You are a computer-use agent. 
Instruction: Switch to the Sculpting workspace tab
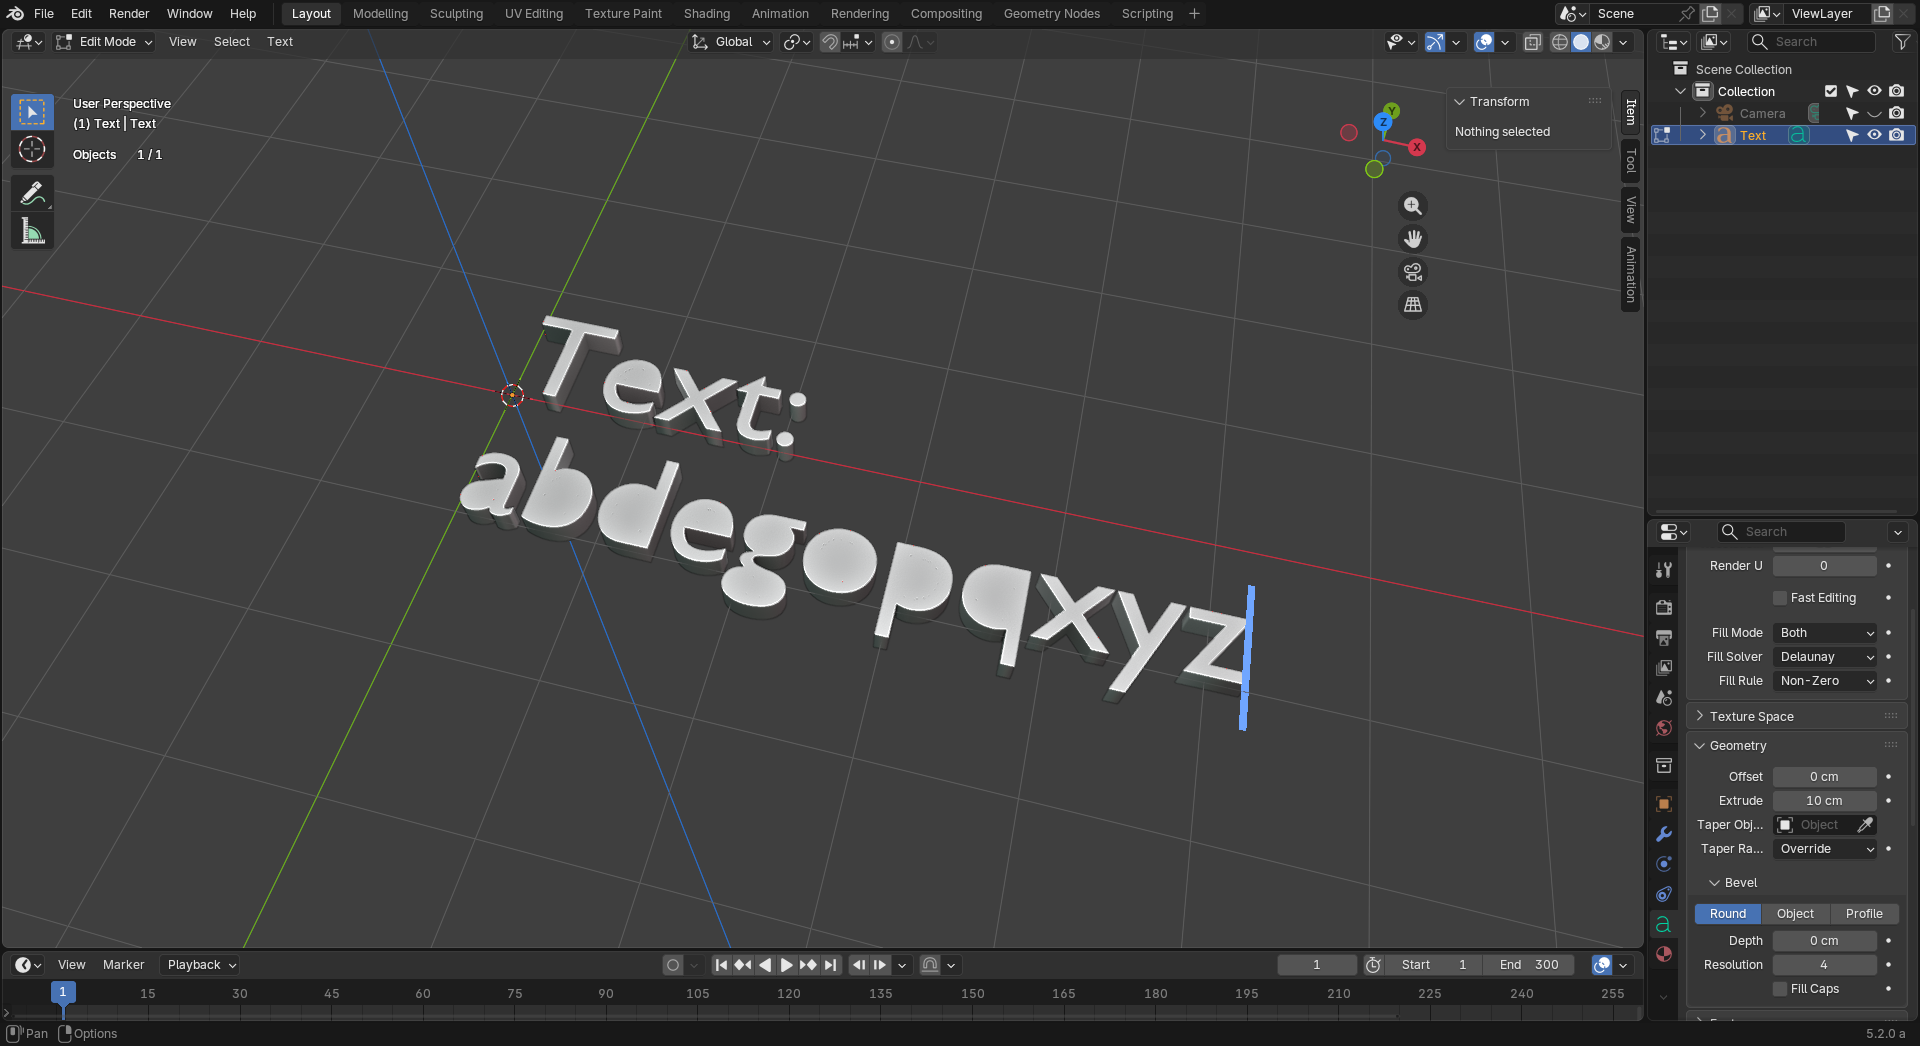[456, 14]
